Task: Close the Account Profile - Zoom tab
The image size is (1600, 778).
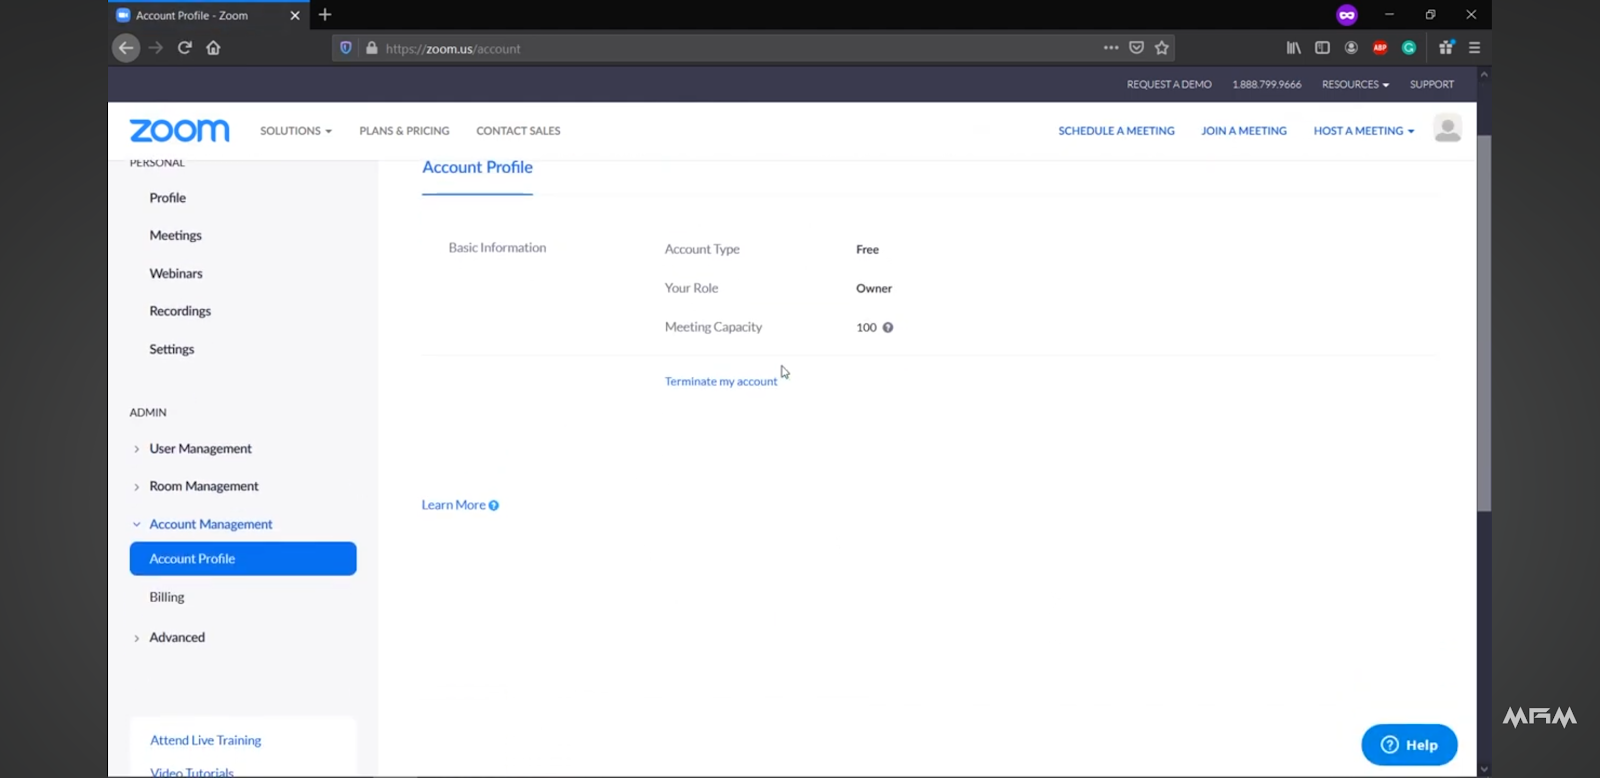Action: 295,15
